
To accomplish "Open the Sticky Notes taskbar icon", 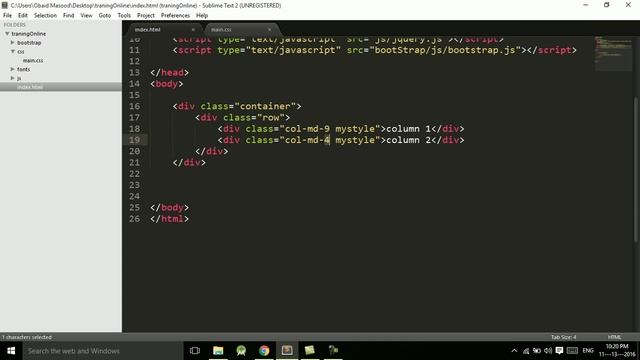I will (310, 351).
